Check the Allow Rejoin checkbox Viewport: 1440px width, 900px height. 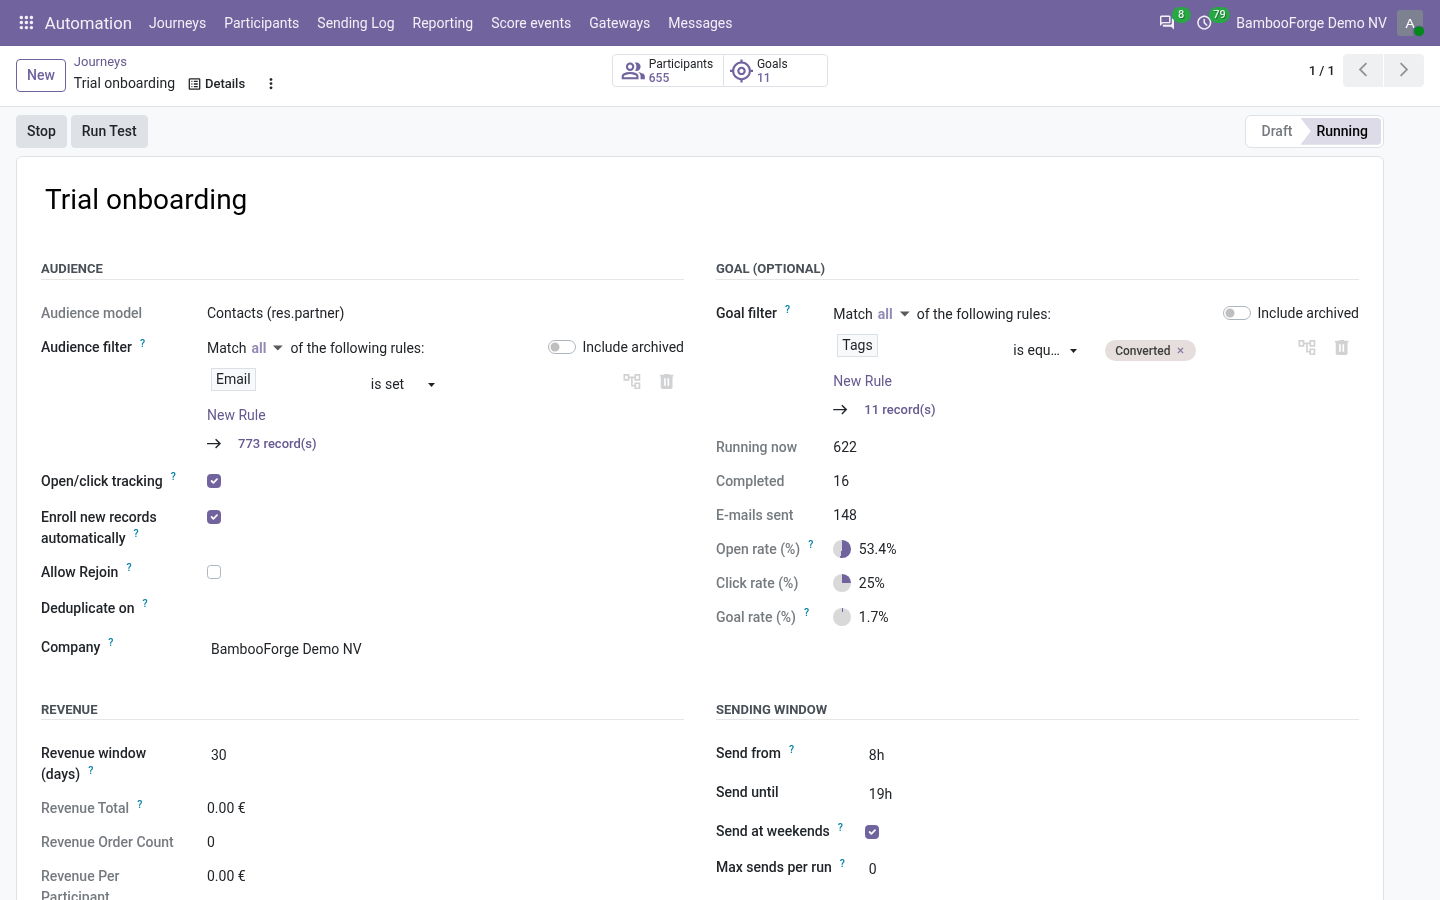coord(214,572)
